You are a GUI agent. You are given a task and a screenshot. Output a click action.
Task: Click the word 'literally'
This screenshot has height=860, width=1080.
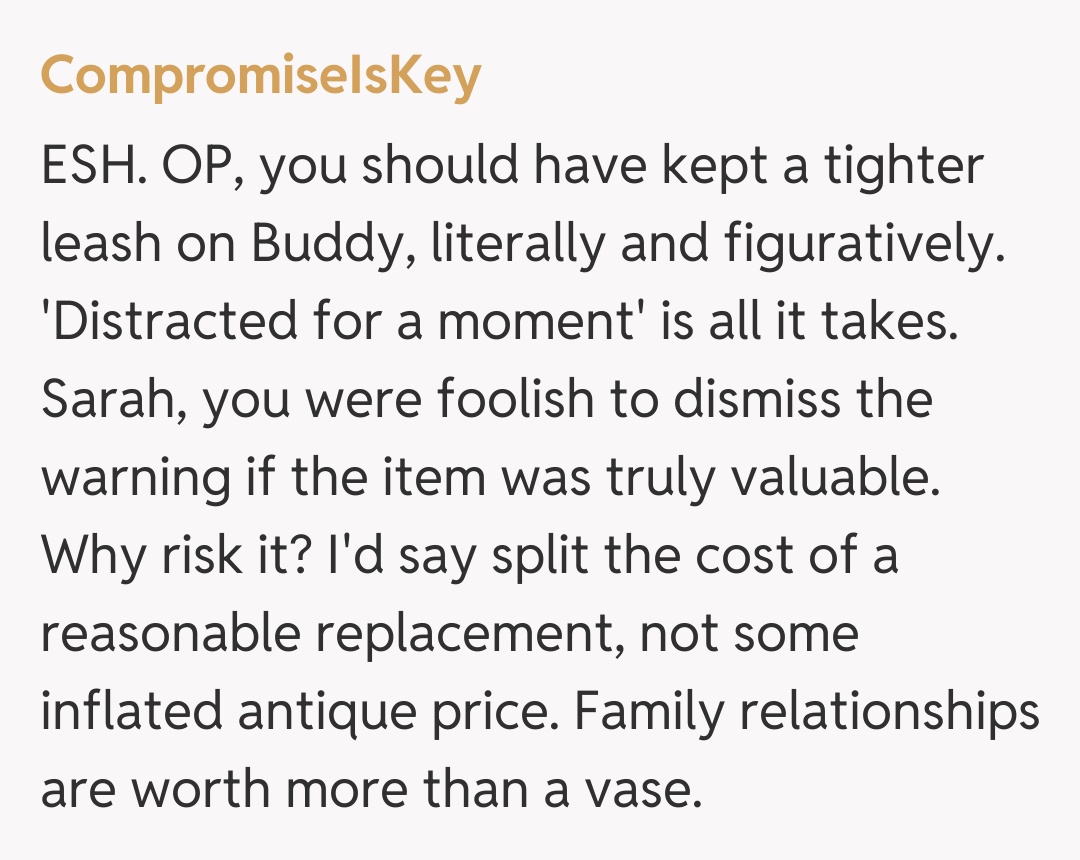click(x=515, y=244)
